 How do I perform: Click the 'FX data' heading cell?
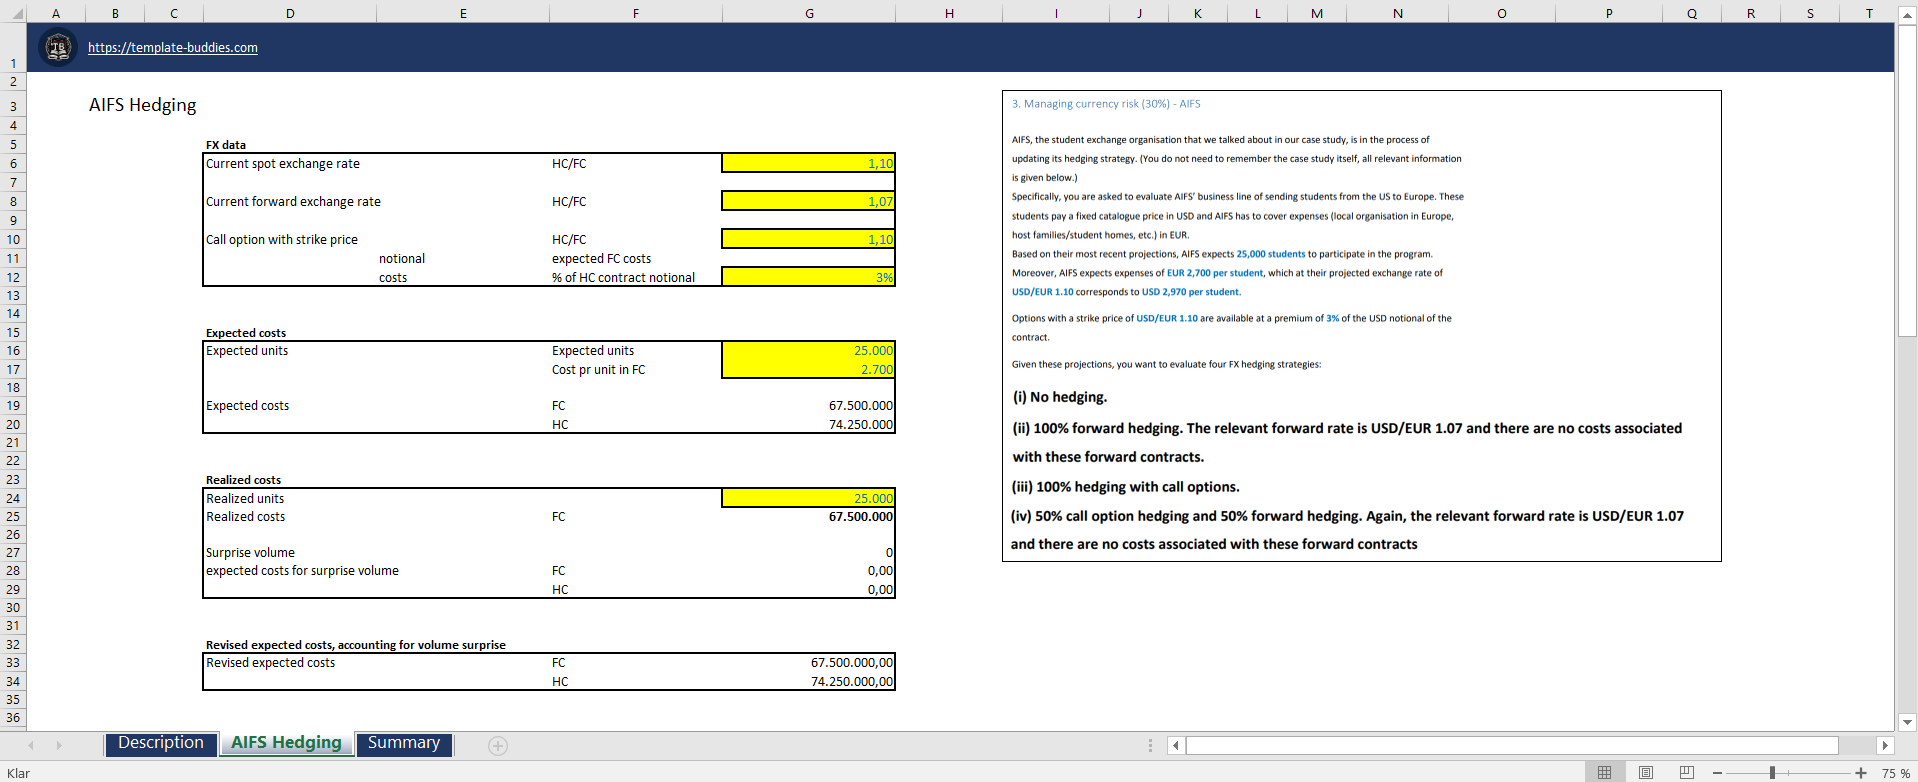click(x=226, y=145)
